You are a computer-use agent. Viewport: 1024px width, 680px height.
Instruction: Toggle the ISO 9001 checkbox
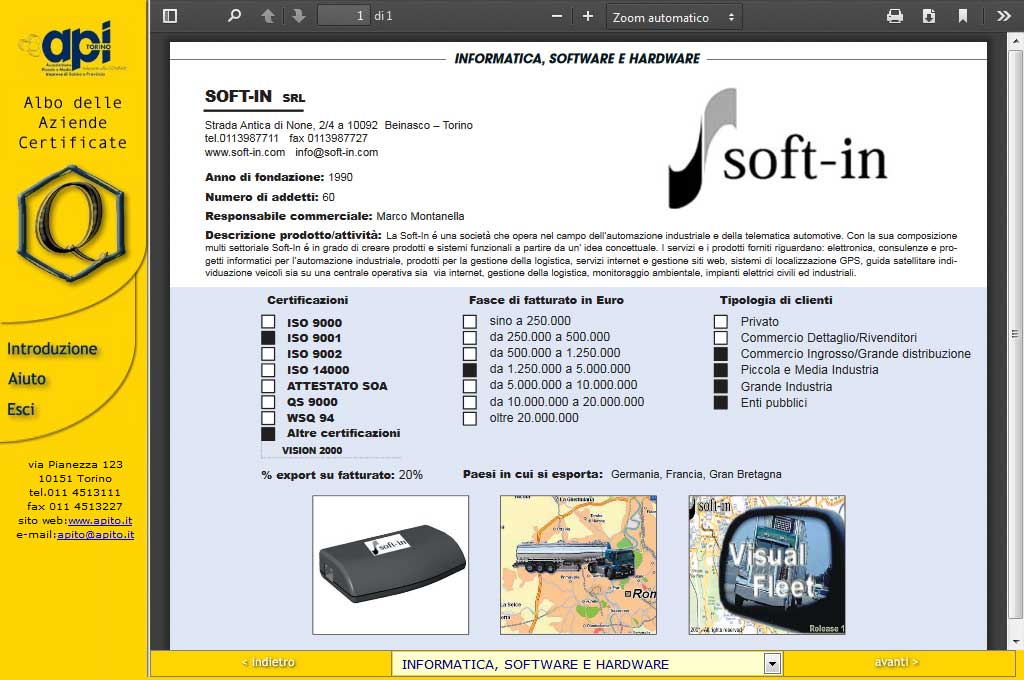268,338
